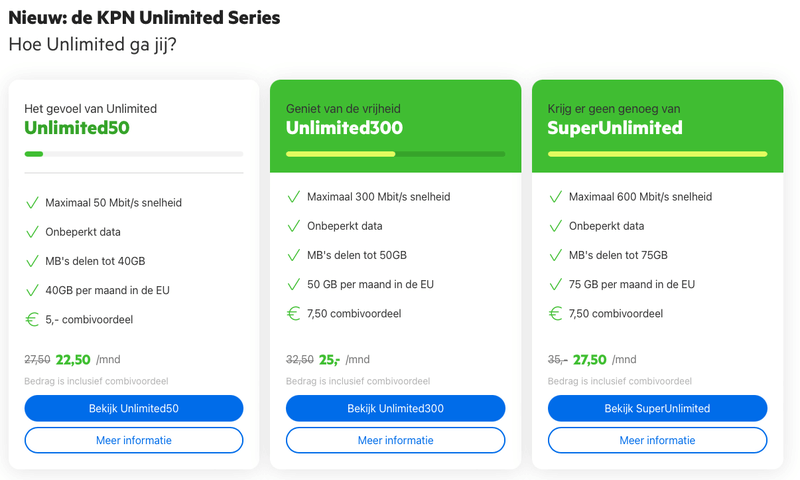
Task: Click checkmark next to Maximaal 300 Mbit/s snelheid
Action: (x=294, y=197)
